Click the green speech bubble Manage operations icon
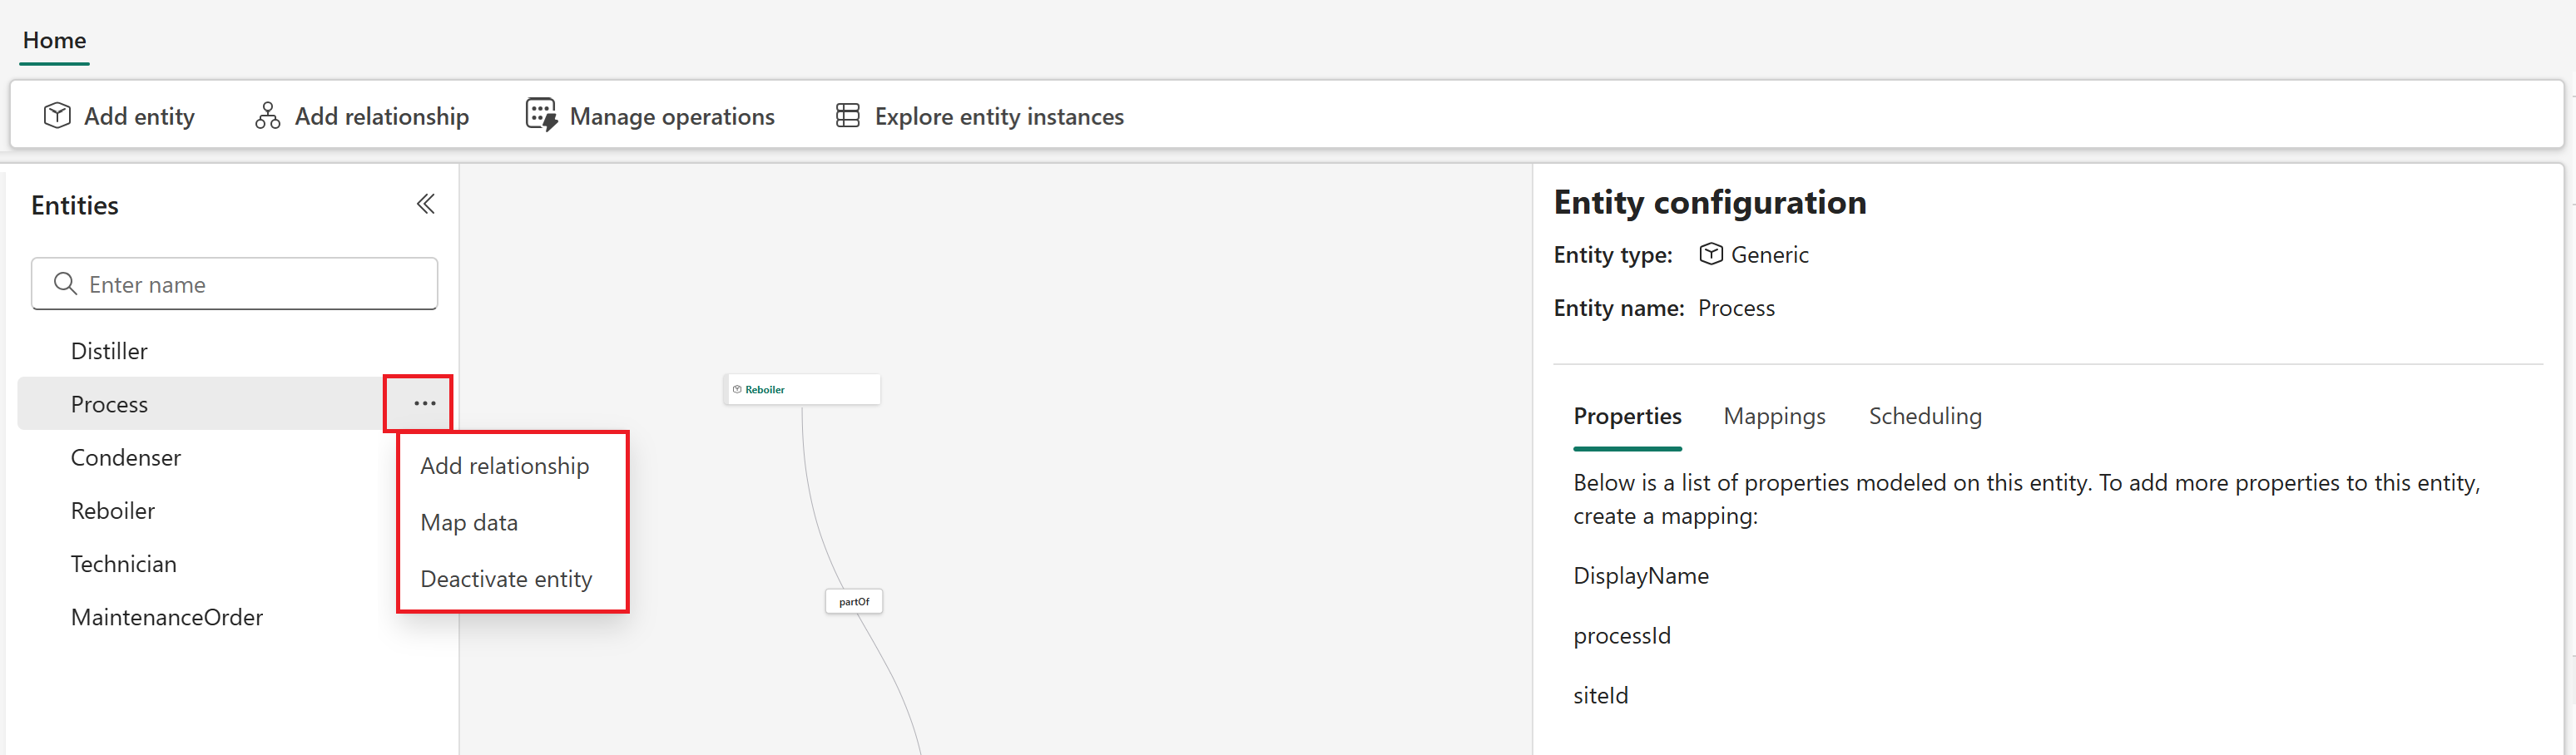This screenshot has height=755, width=2576. tap(540, 115)
